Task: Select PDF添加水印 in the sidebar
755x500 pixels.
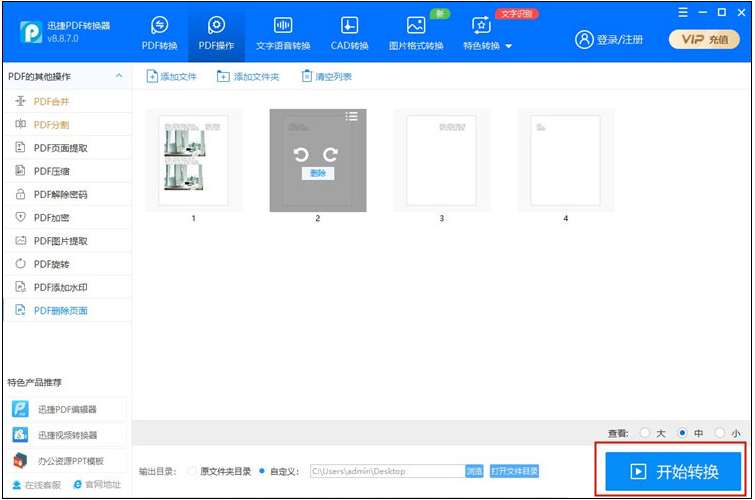Action: [x=60, y=287]
